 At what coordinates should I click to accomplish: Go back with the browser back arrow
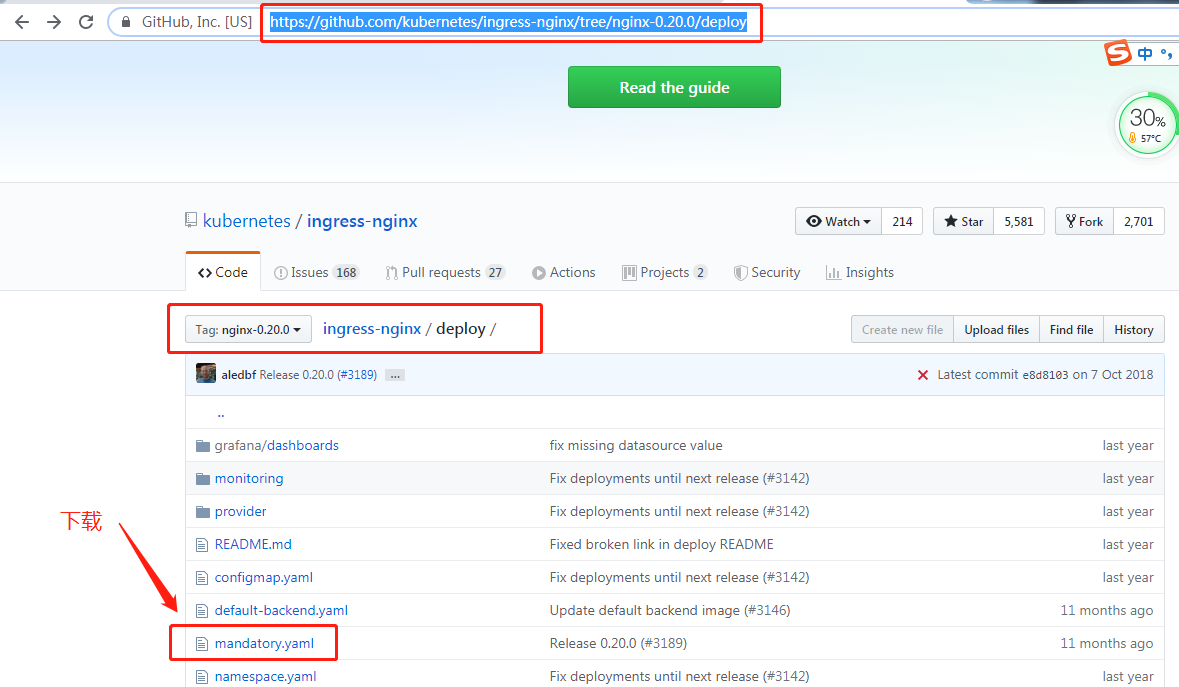22,22
